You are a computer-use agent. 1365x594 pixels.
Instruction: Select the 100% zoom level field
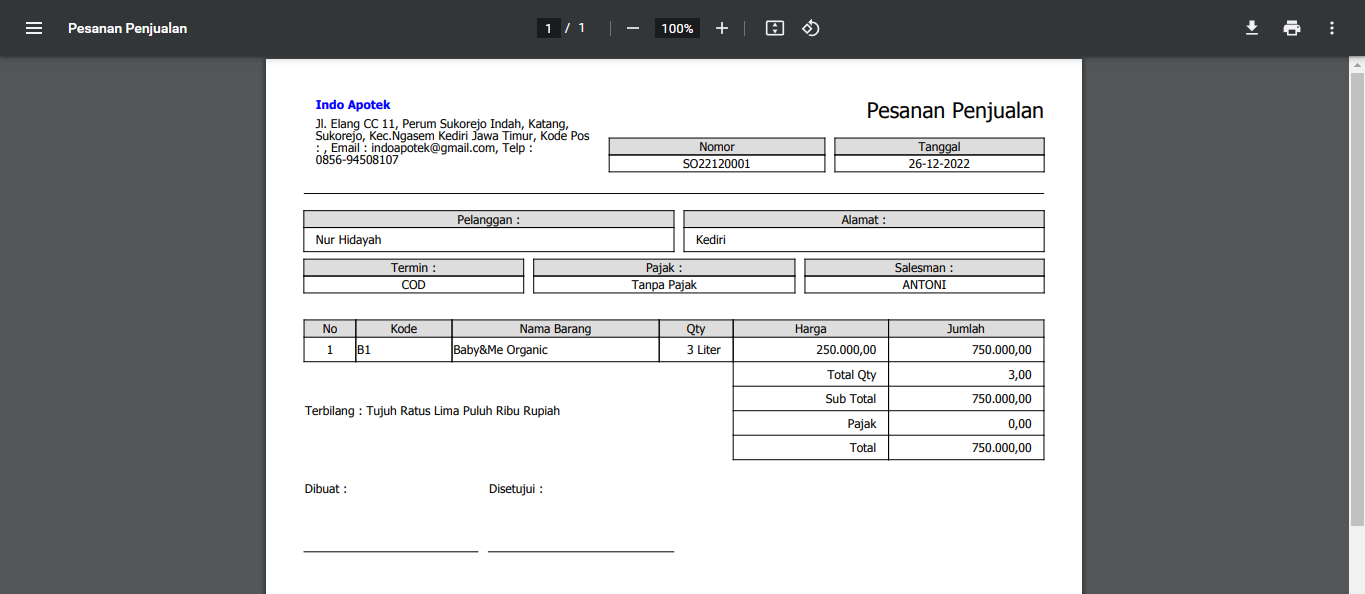tap(677, 28)
